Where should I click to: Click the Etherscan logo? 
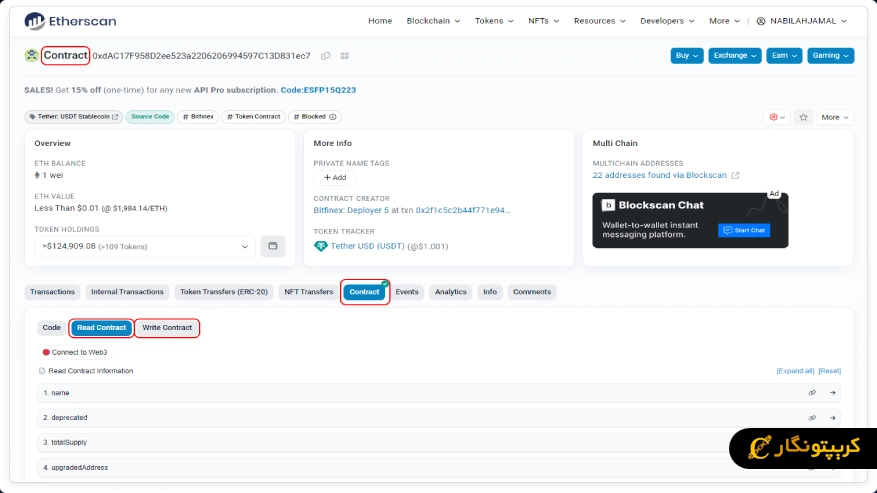click(70, 21)
